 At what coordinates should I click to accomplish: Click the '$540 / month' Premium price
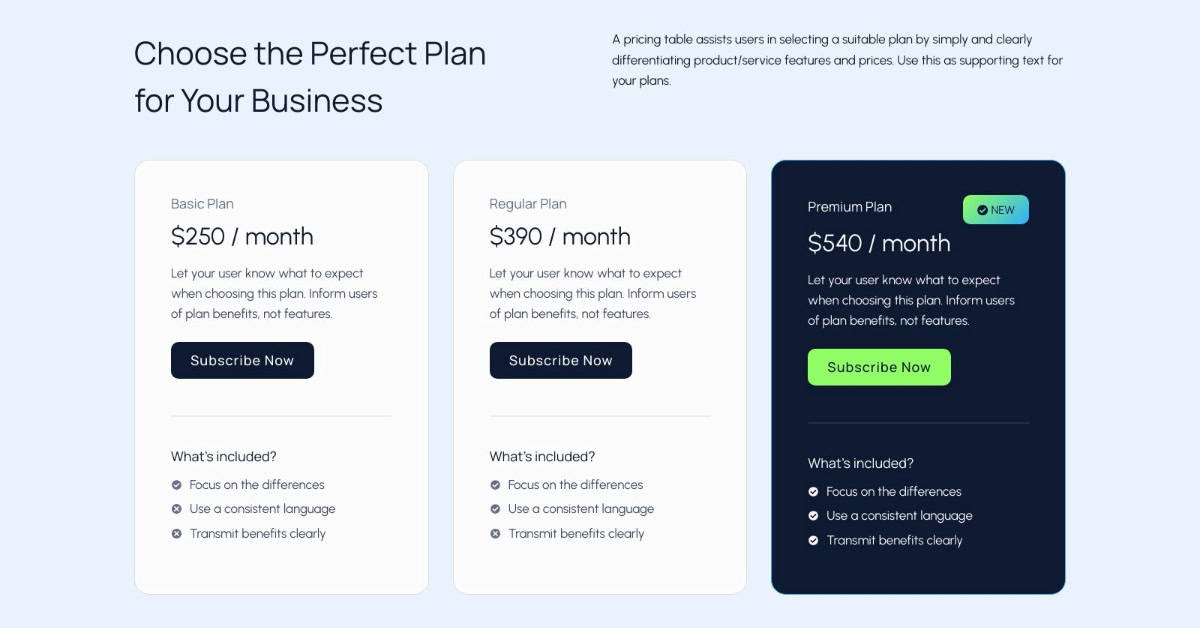879,244
